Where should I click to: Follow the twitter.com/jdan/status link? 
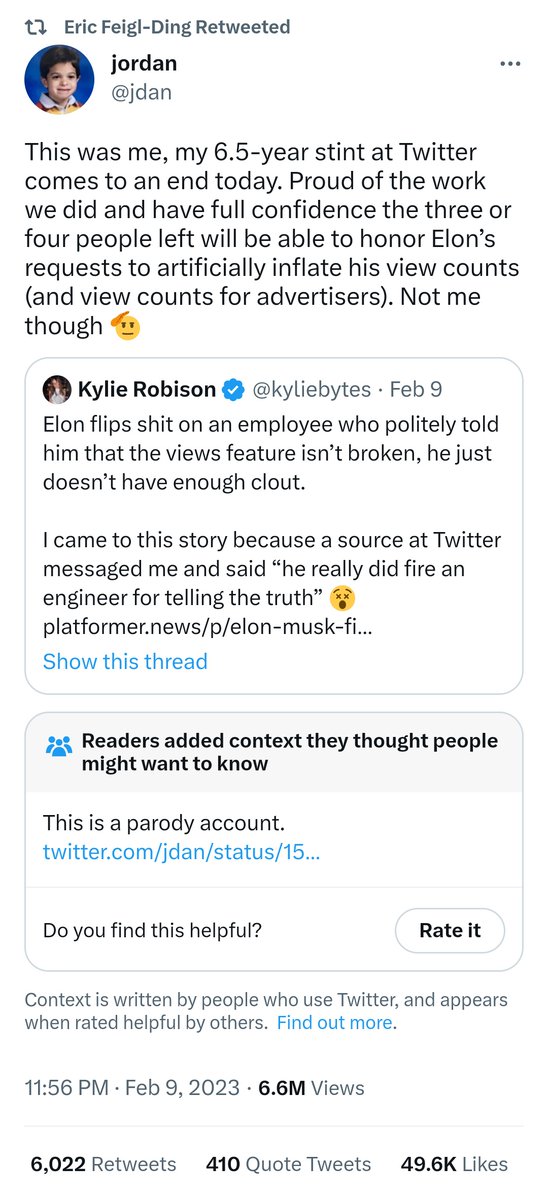[x=181, y=853]
